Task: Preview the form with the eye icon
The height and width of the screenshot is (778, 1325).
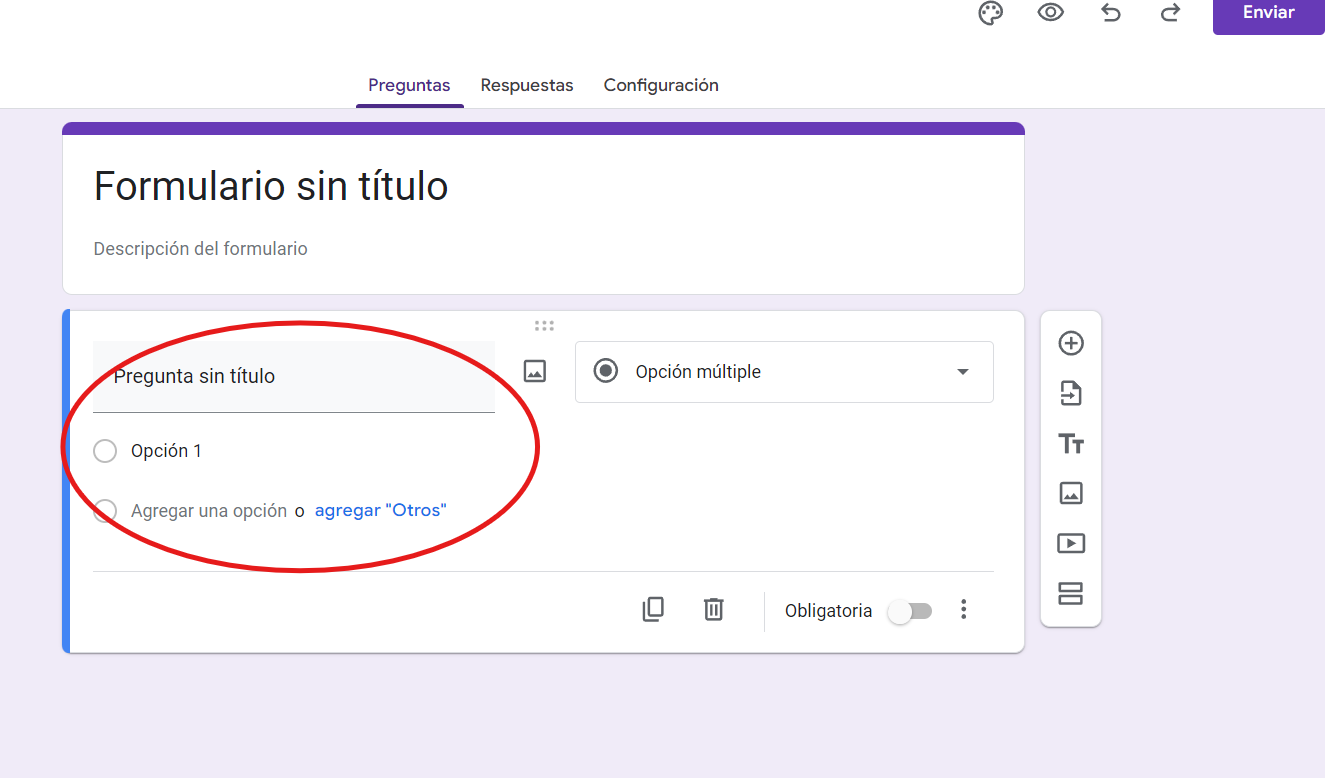Action: 1050,13
